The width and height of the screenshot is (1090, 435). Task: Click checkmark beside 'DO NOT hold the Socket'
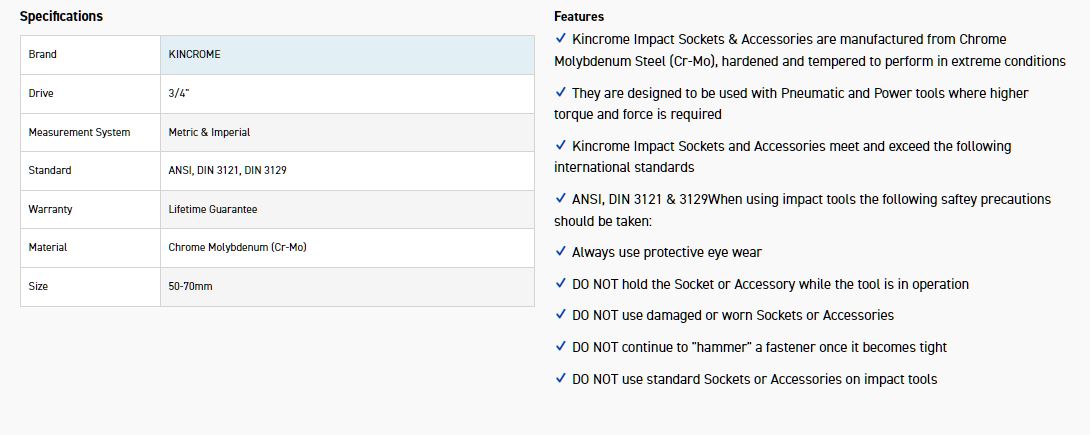(x=560, y=284)
